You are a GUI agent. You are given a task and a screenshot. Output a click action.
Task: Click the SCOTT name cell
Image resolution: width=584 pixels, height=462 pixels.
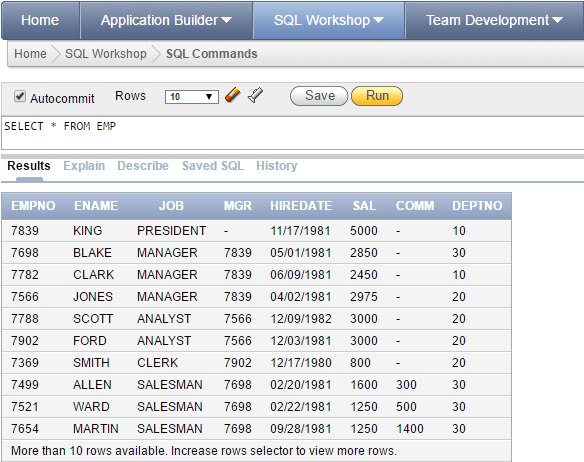tap(93, 319)
